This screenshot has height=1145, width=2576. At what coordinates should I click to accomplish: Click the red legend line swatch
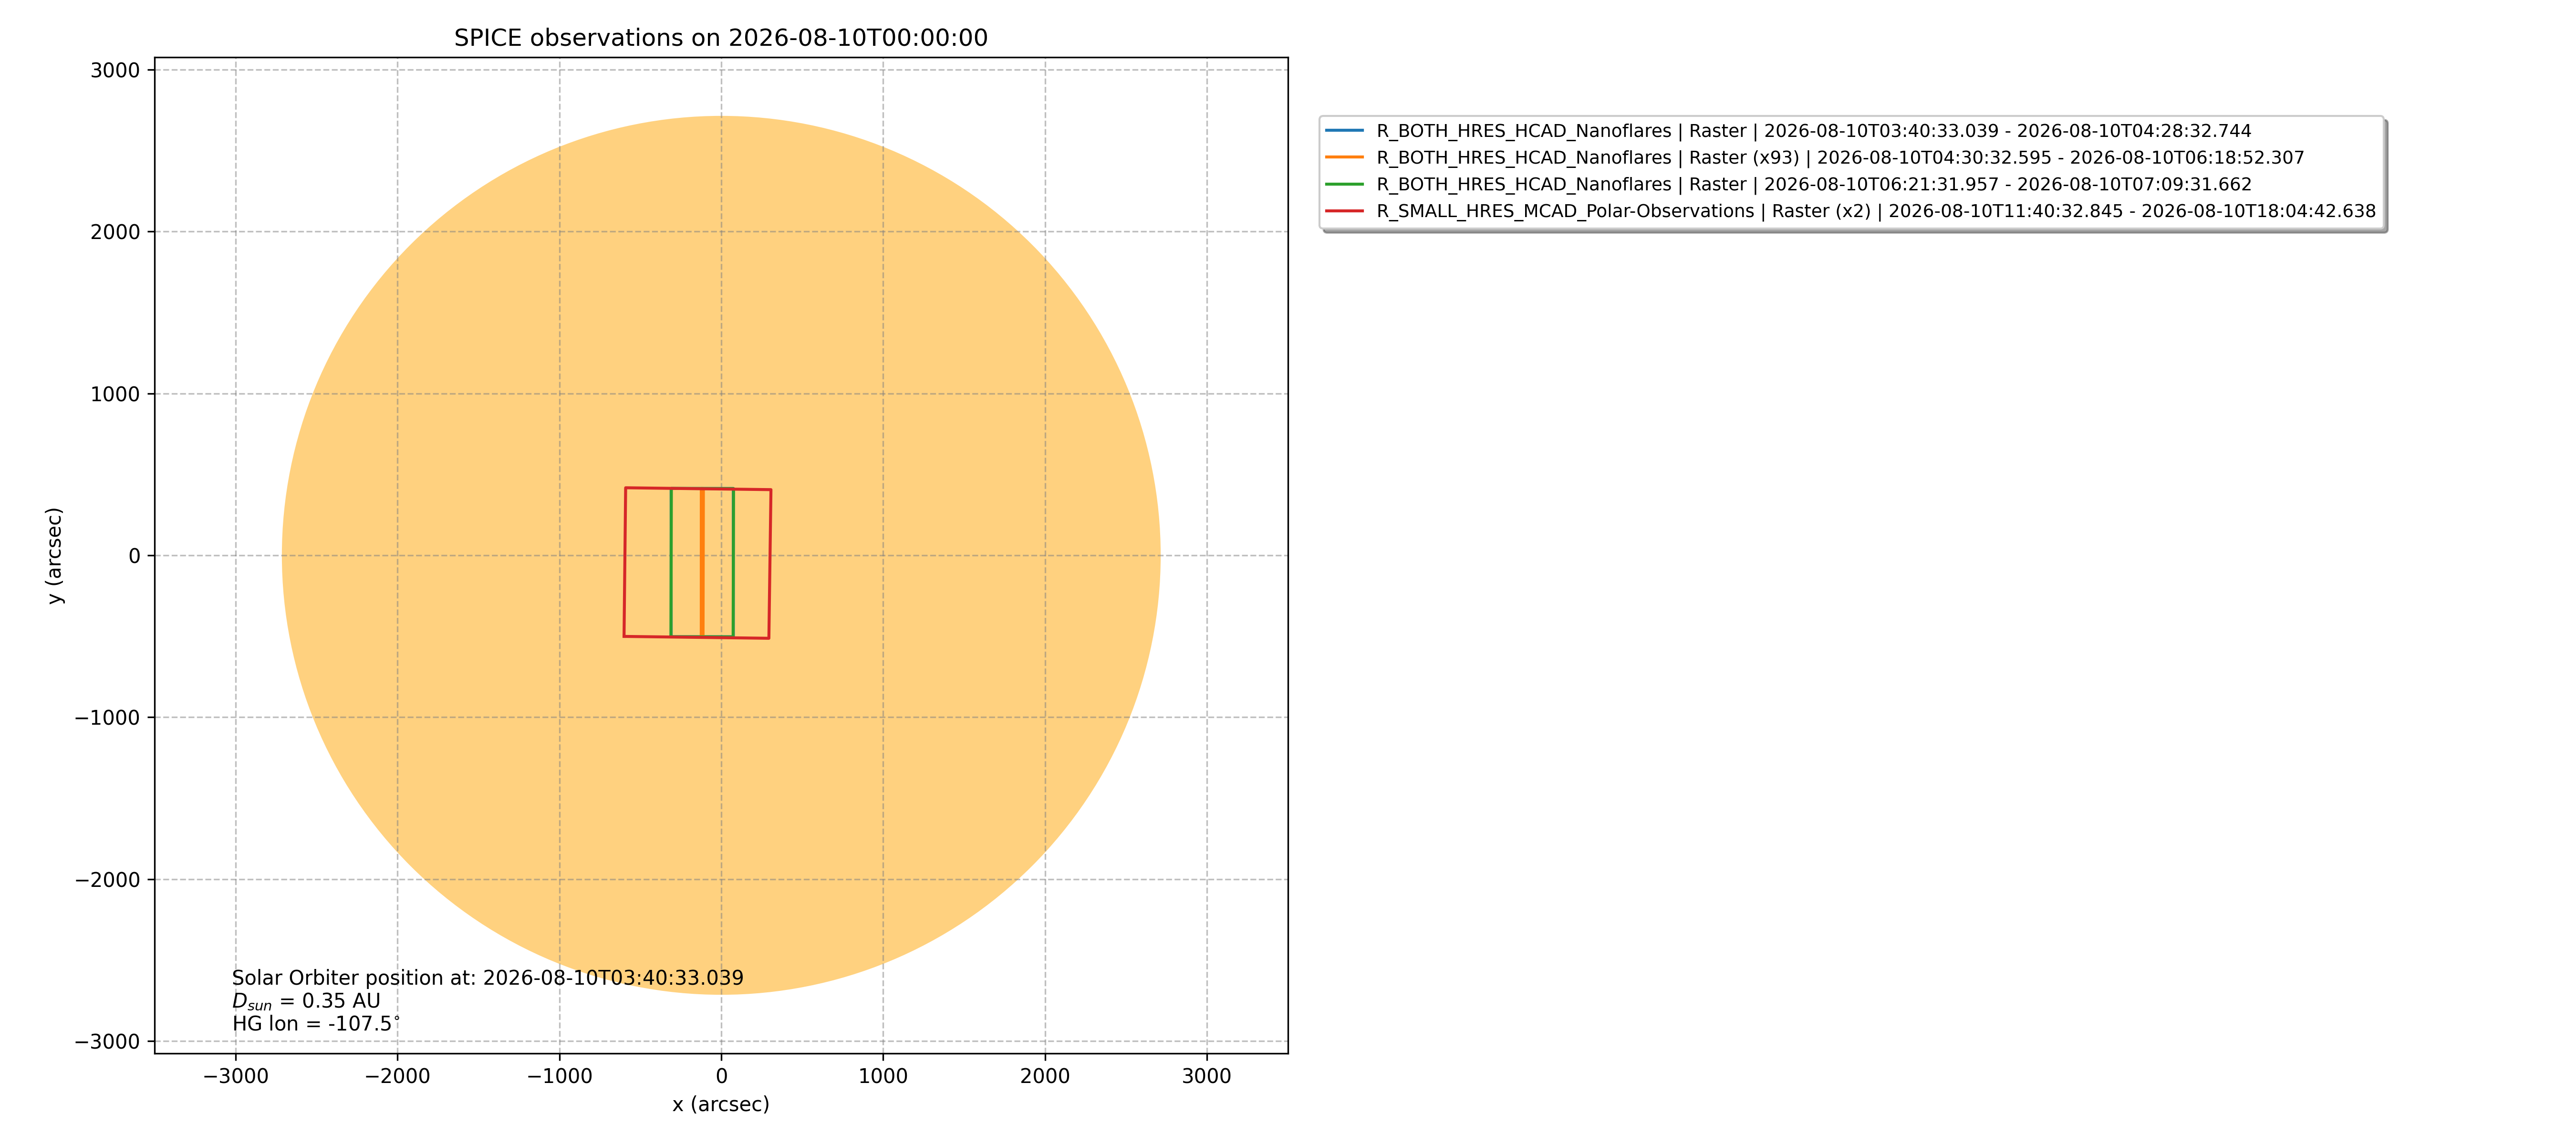1344,211
